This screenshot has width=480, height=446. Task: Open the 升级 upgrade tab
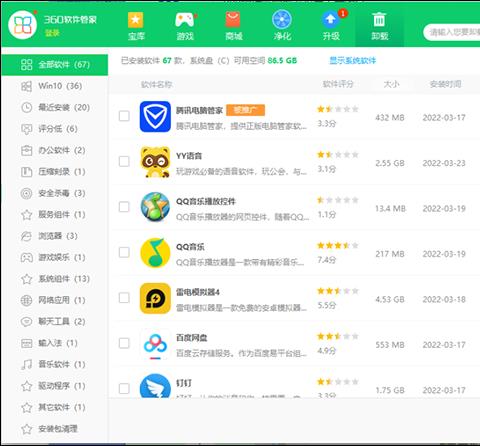pos(331,26)
